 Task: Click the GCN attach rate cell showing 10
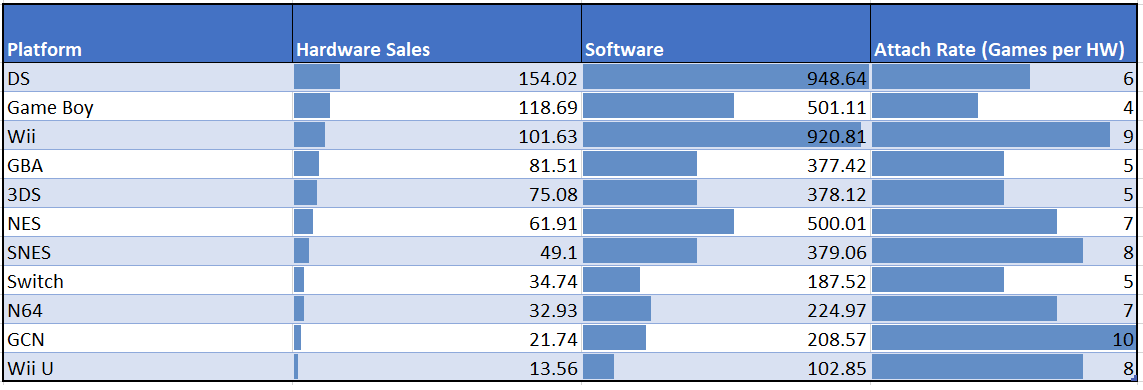[x=1004, y=338]
